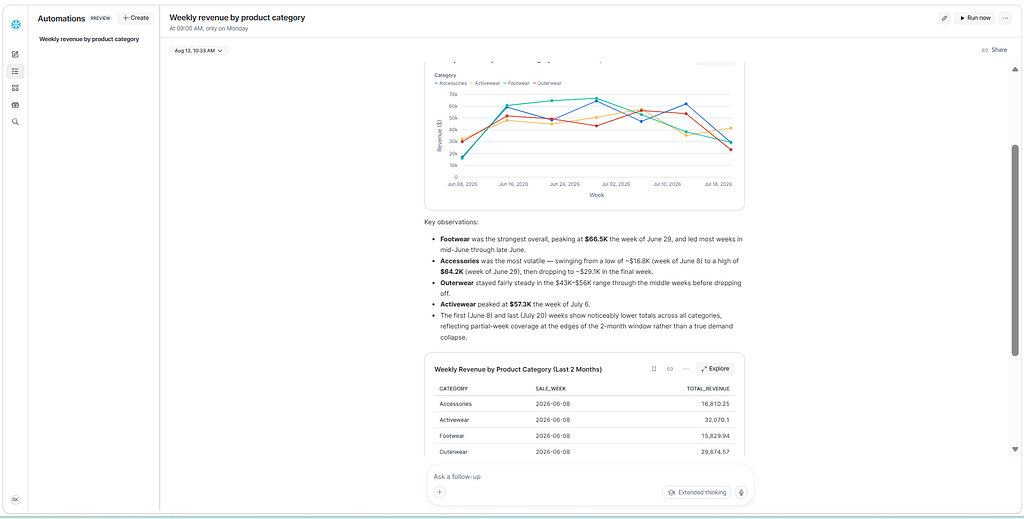The height and width of the screenshot is (519, 1024).
Task: Open the three-dot menu next to Run now
Action: pos(1005,18)
